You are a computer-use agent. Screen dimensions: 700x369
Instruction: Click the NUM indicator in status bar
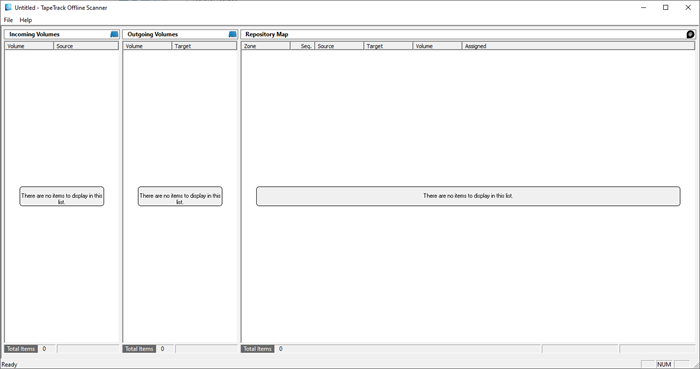tap(664, 365)
